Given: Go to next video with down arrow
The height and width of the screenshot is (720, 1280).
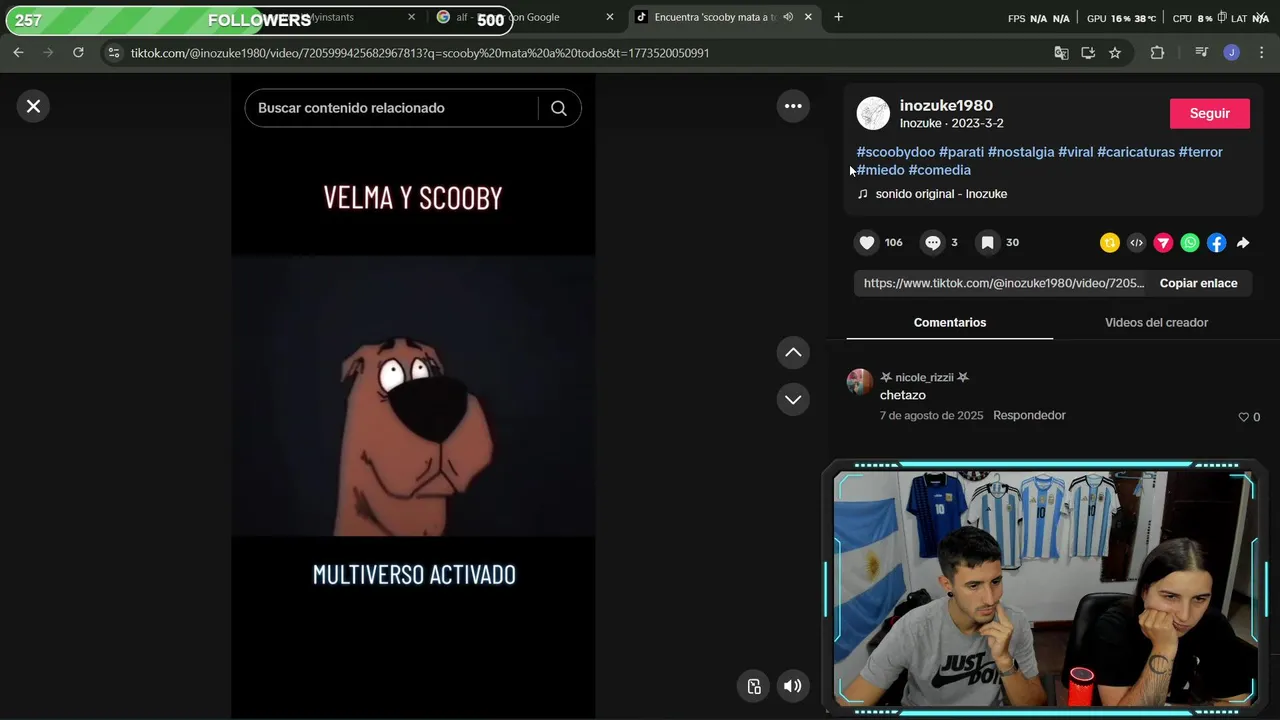Looking at the screenshot, I should (x=793, y=399).
